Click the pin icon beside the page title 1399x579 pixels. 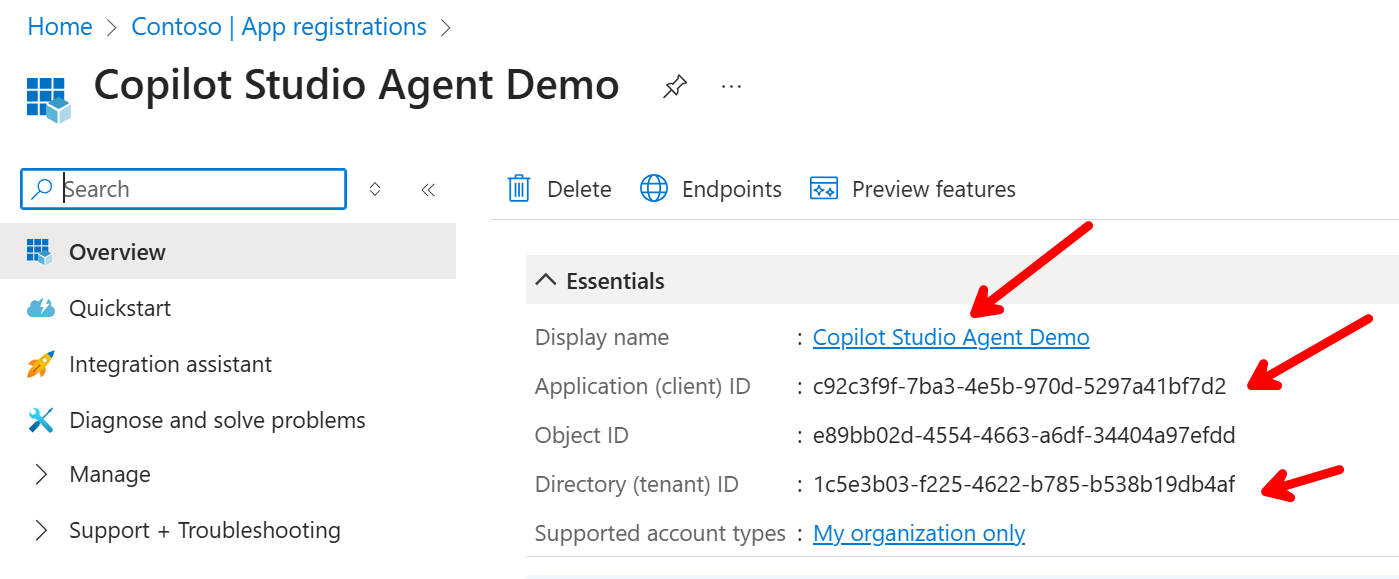click(x=675, y=87)
